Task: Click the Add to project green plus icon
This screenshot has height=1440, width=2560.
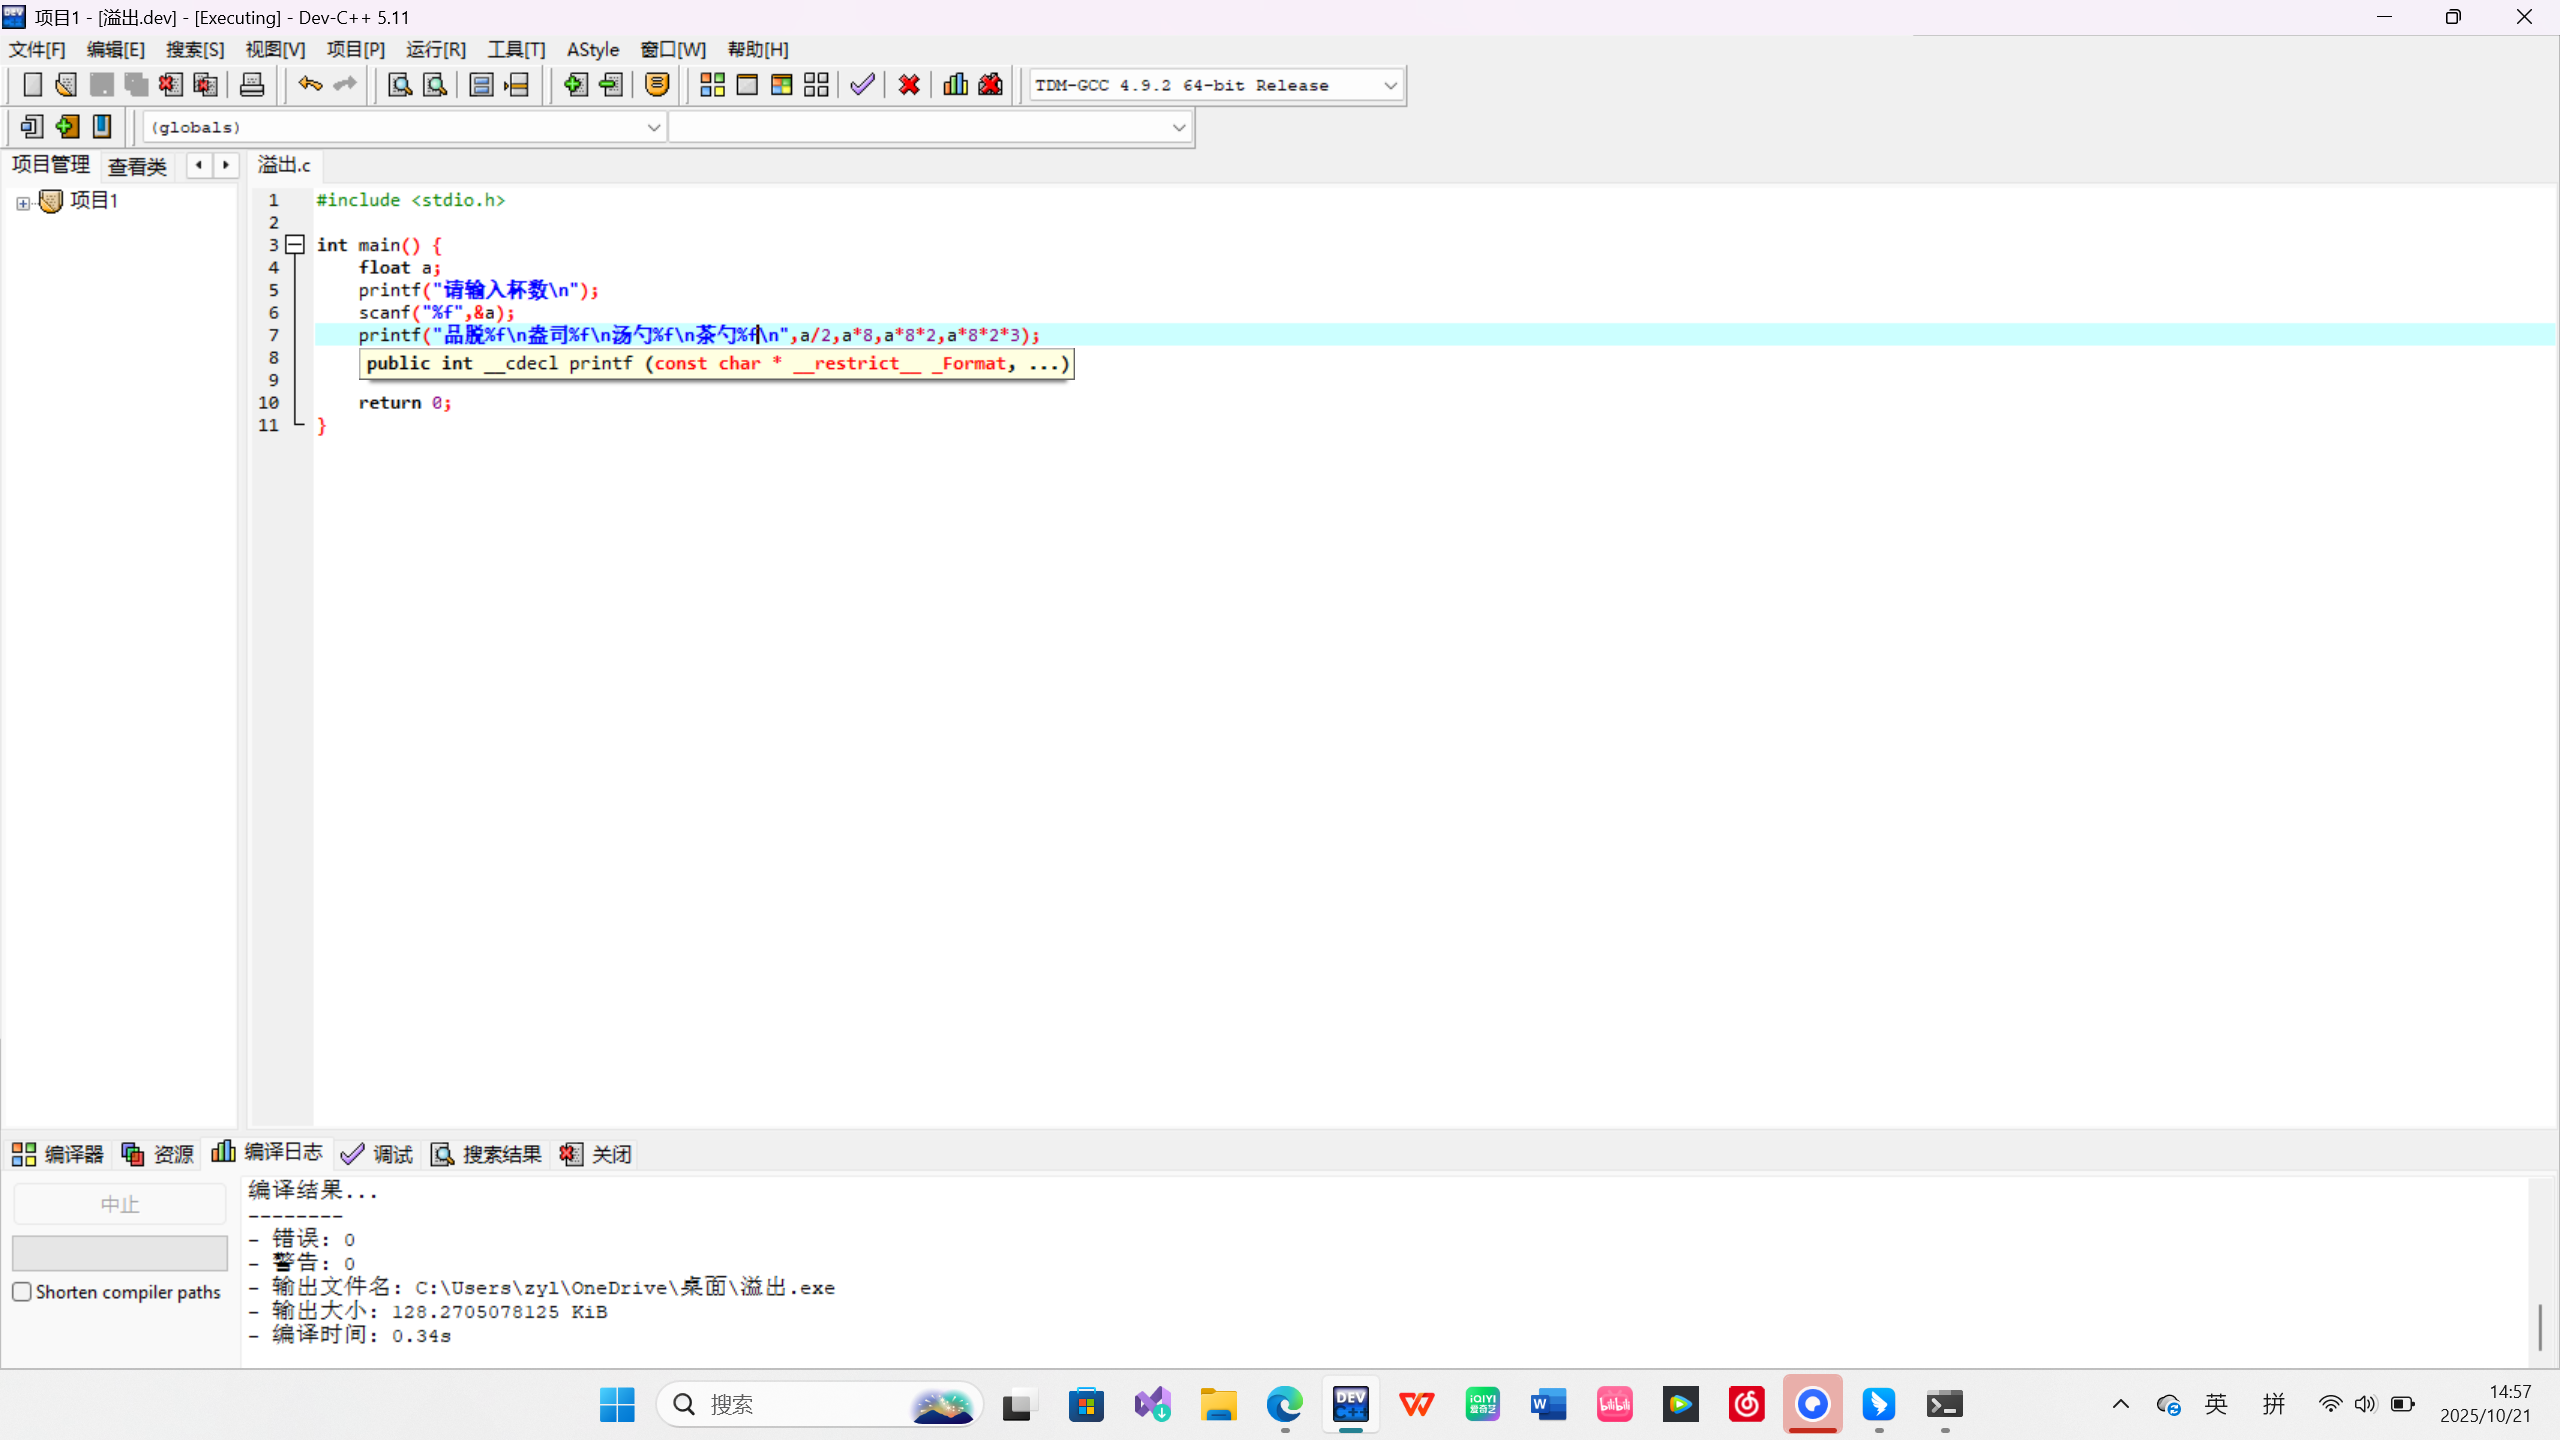Action: (575, 85)
